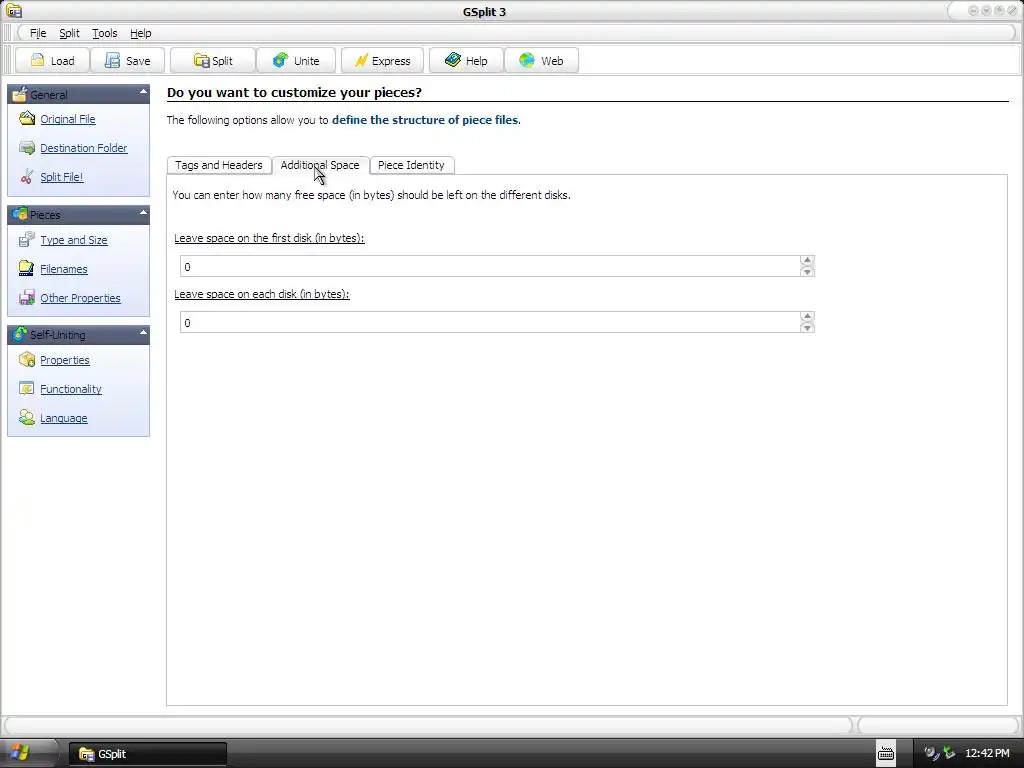Click the Filenames folder icon
Viewport: 1024px width, 768px height.
[27, 268]
